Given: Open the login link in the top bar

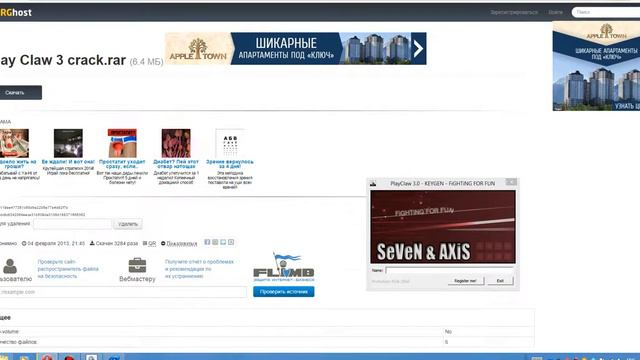Looking at the screenshot, I should click(x=555, y=12).
